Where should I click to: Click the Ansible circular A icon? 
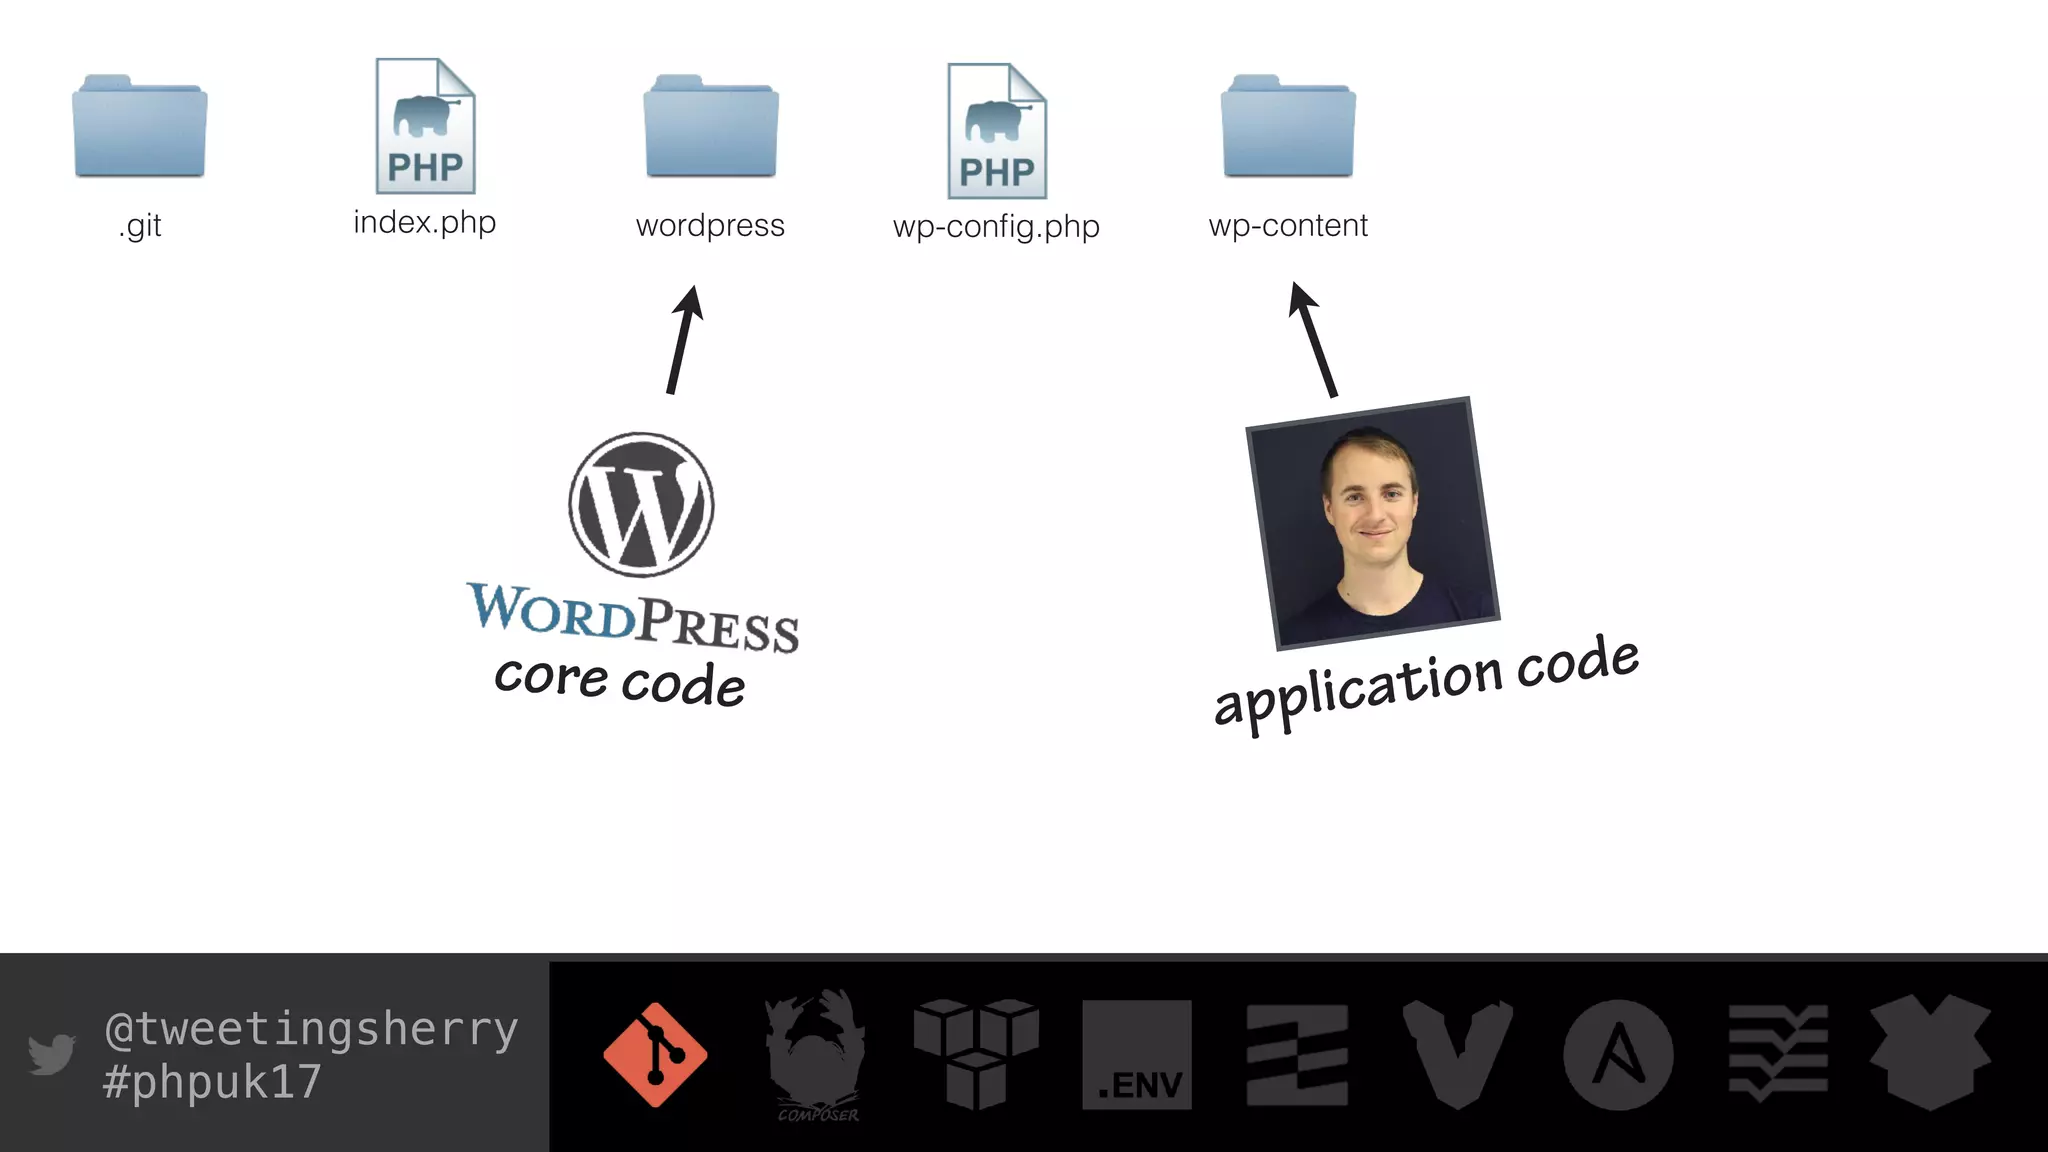tap(1618, 1054)
